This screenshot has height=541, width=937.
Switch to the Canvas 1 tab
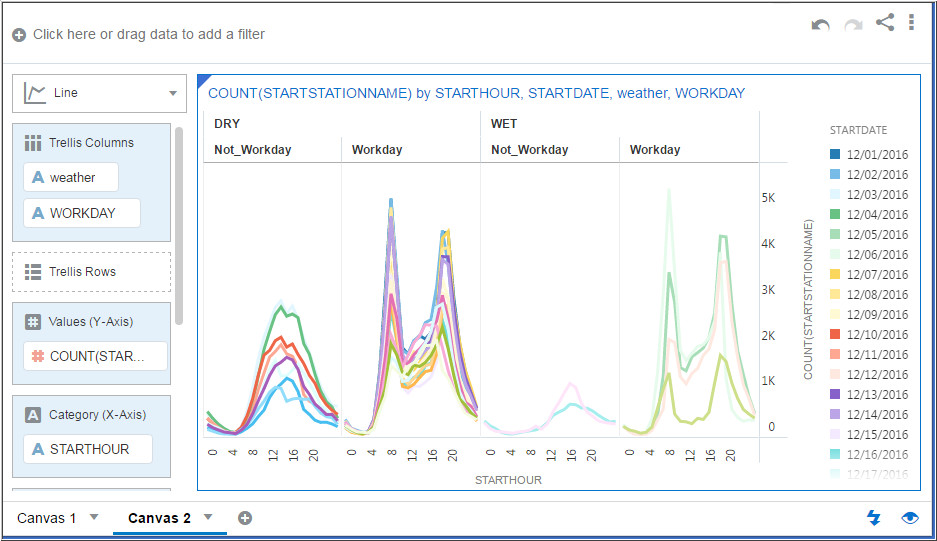(x=47, y=518)
